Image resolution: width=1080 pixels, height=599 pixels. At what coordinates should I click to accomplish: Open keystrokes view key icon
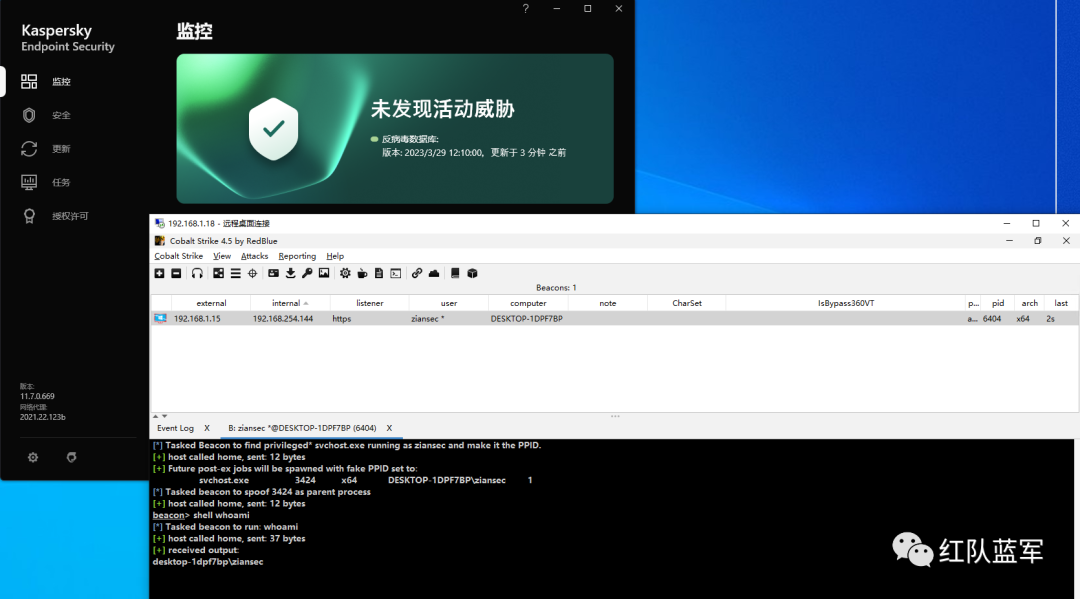point(307,273)
